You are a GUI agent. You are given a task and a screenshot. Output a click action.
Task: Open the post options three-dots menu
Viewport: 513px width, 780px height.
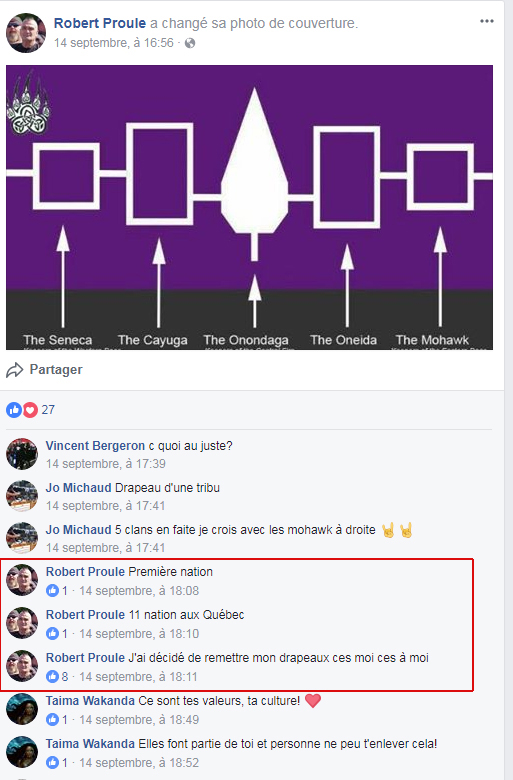coord(487,21)
